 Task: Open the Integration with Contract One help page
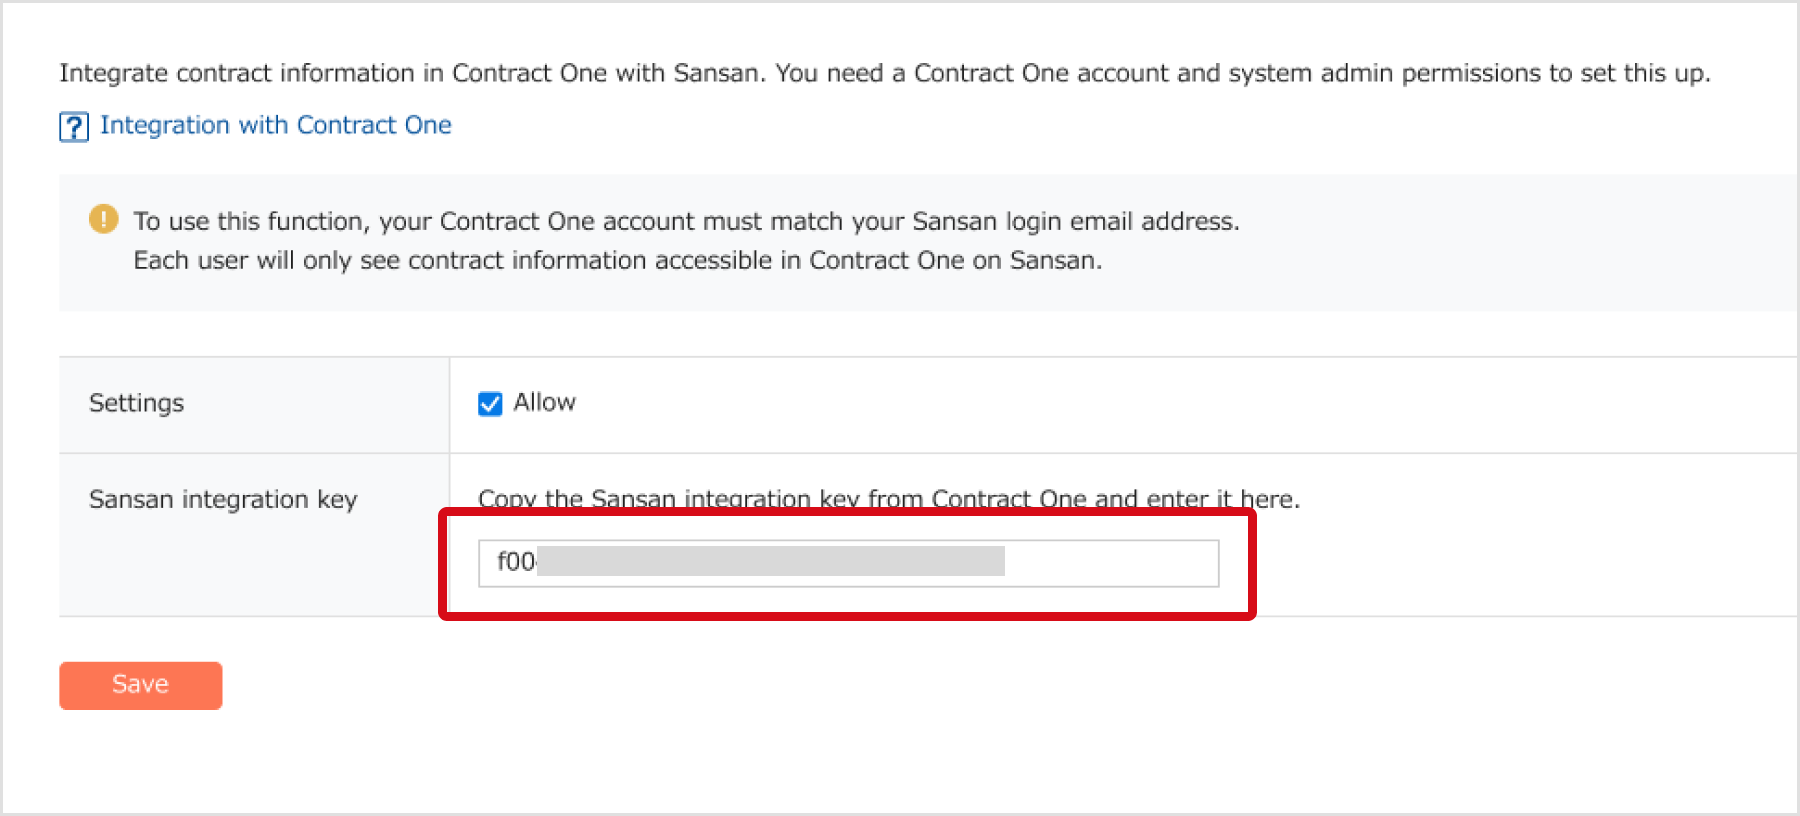pyautogui.click(x=274, y=125)
